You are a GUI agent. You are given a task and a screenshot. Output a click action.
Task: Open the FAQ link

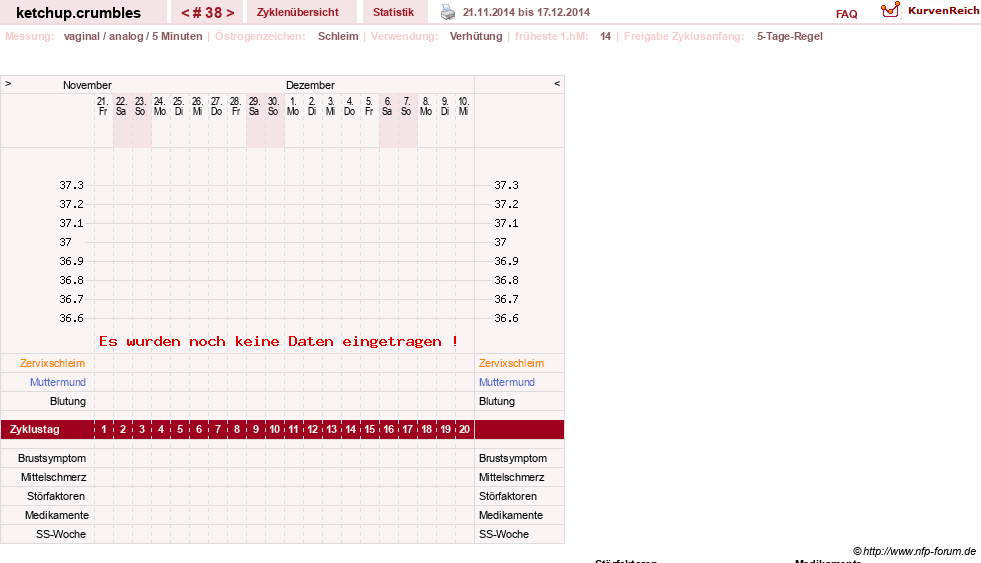coord(846,14)
